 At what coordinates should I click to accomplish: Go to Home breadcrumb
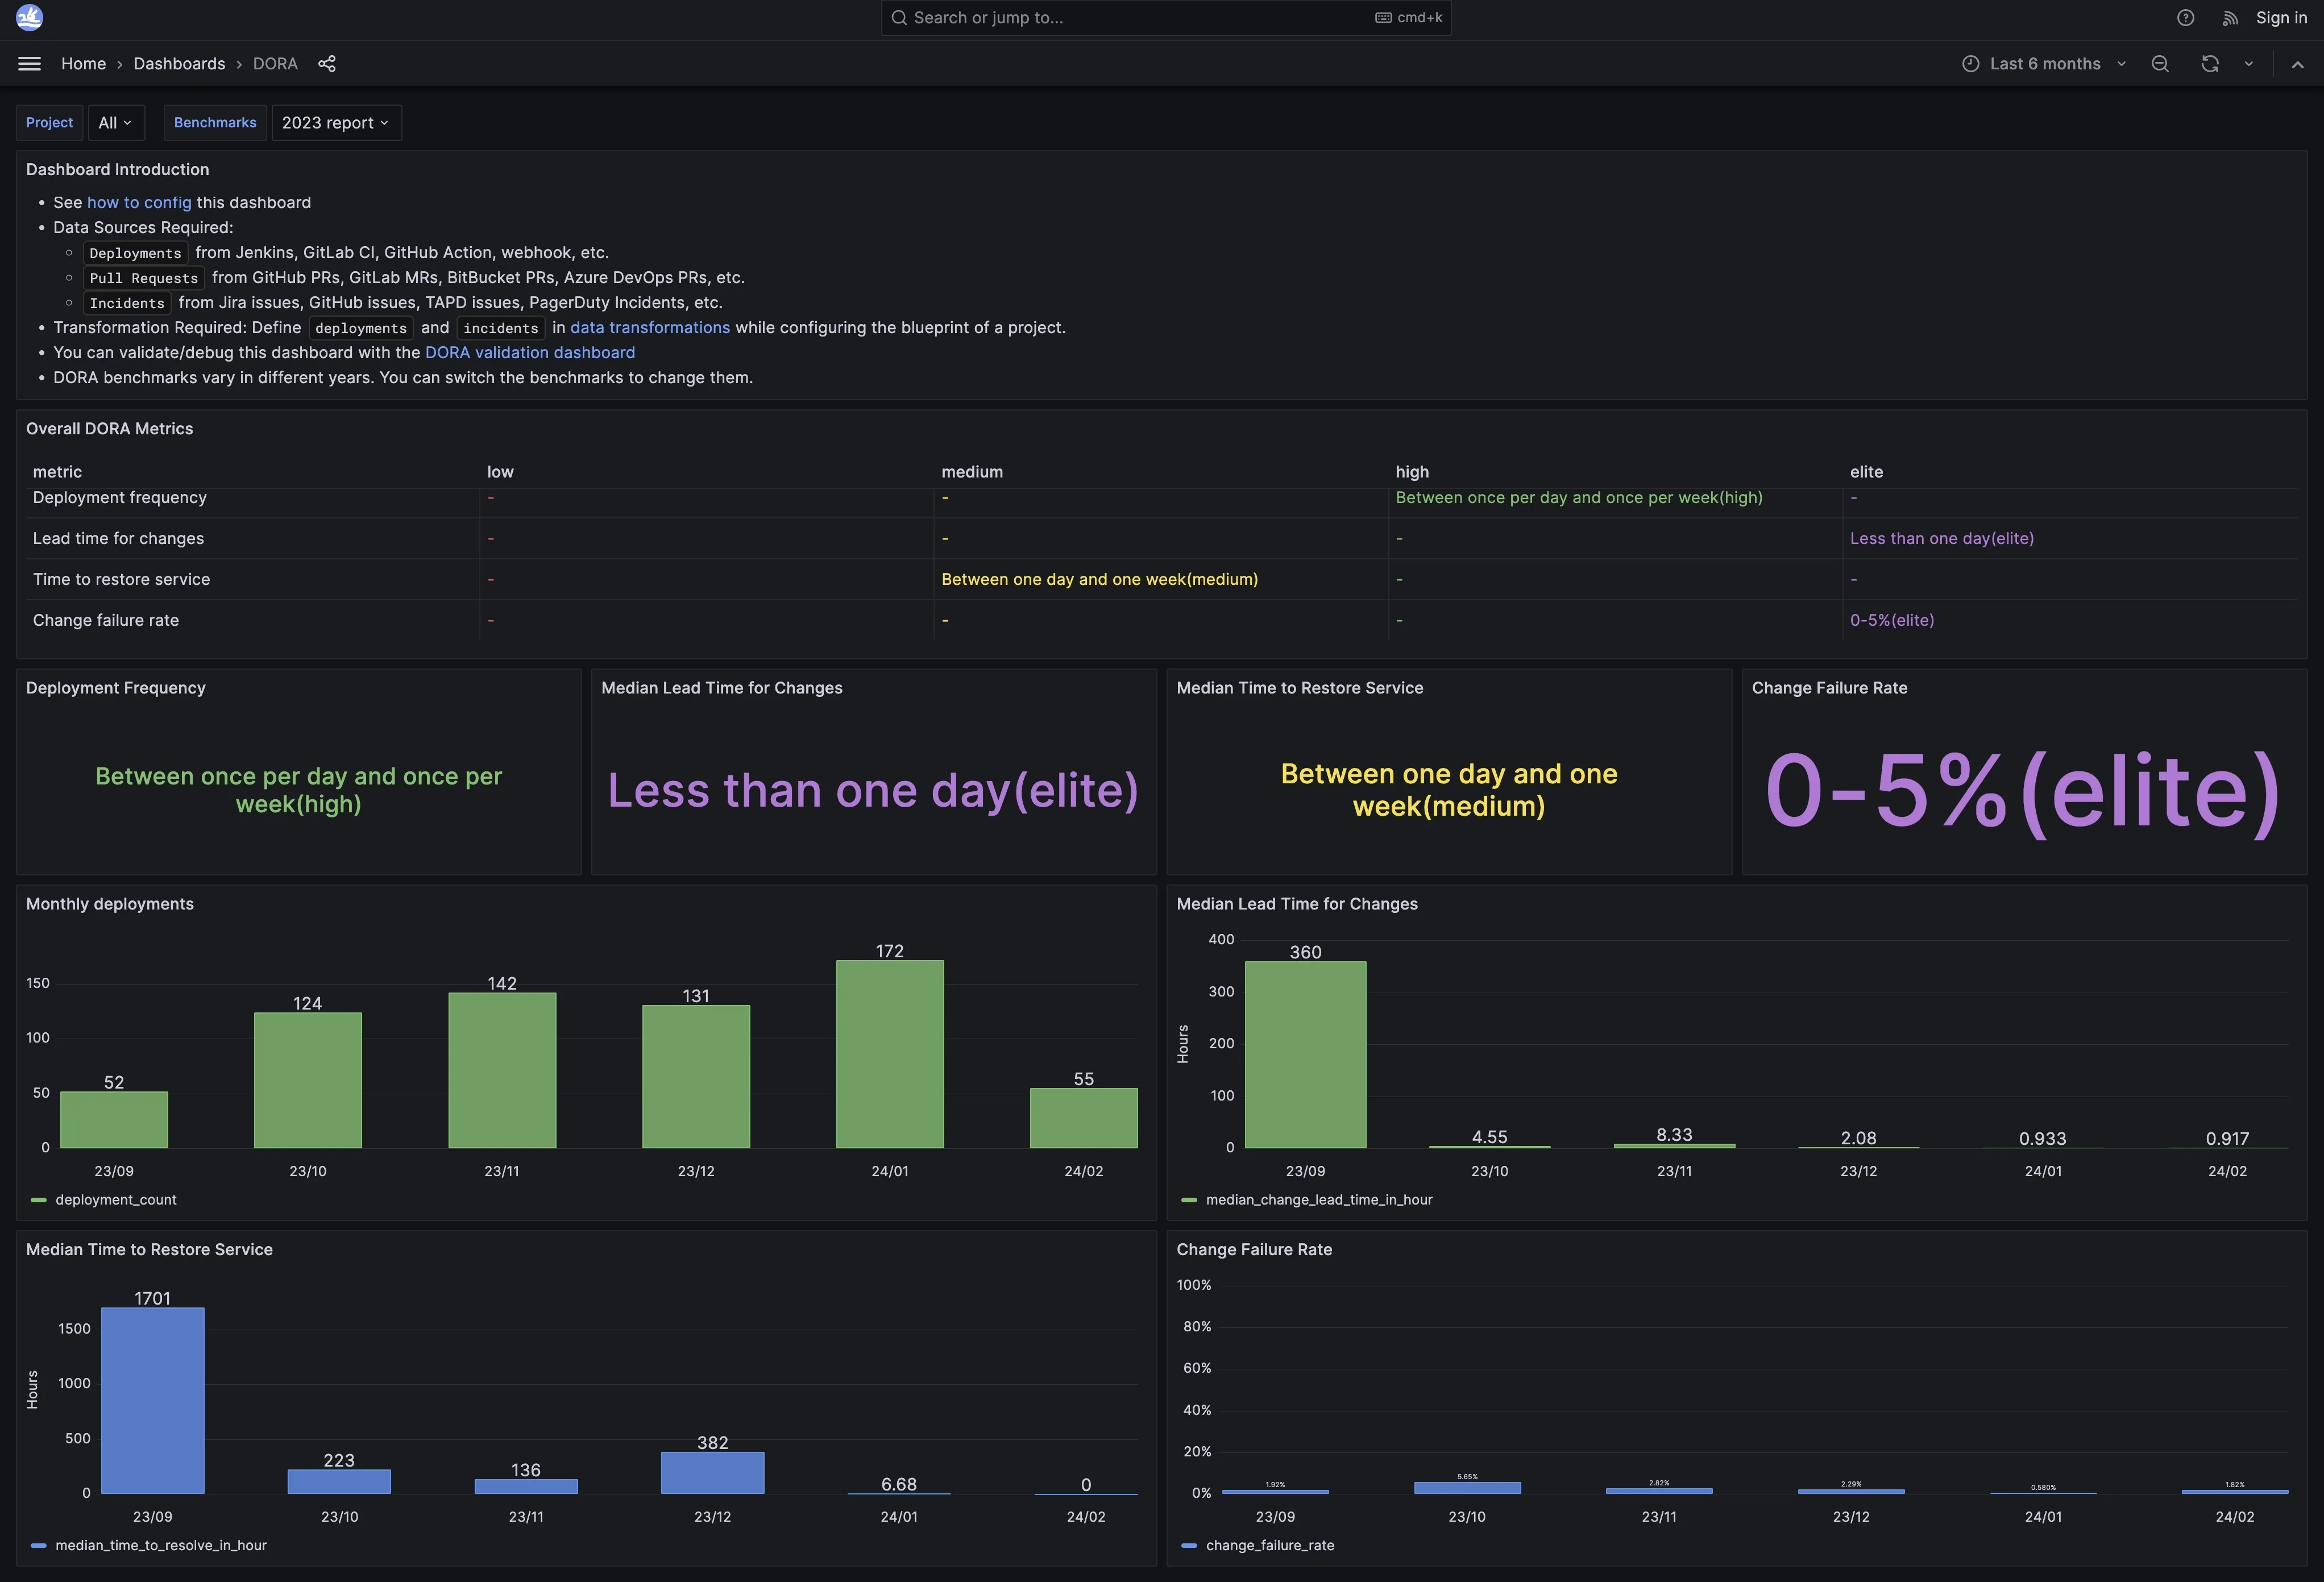83,64
